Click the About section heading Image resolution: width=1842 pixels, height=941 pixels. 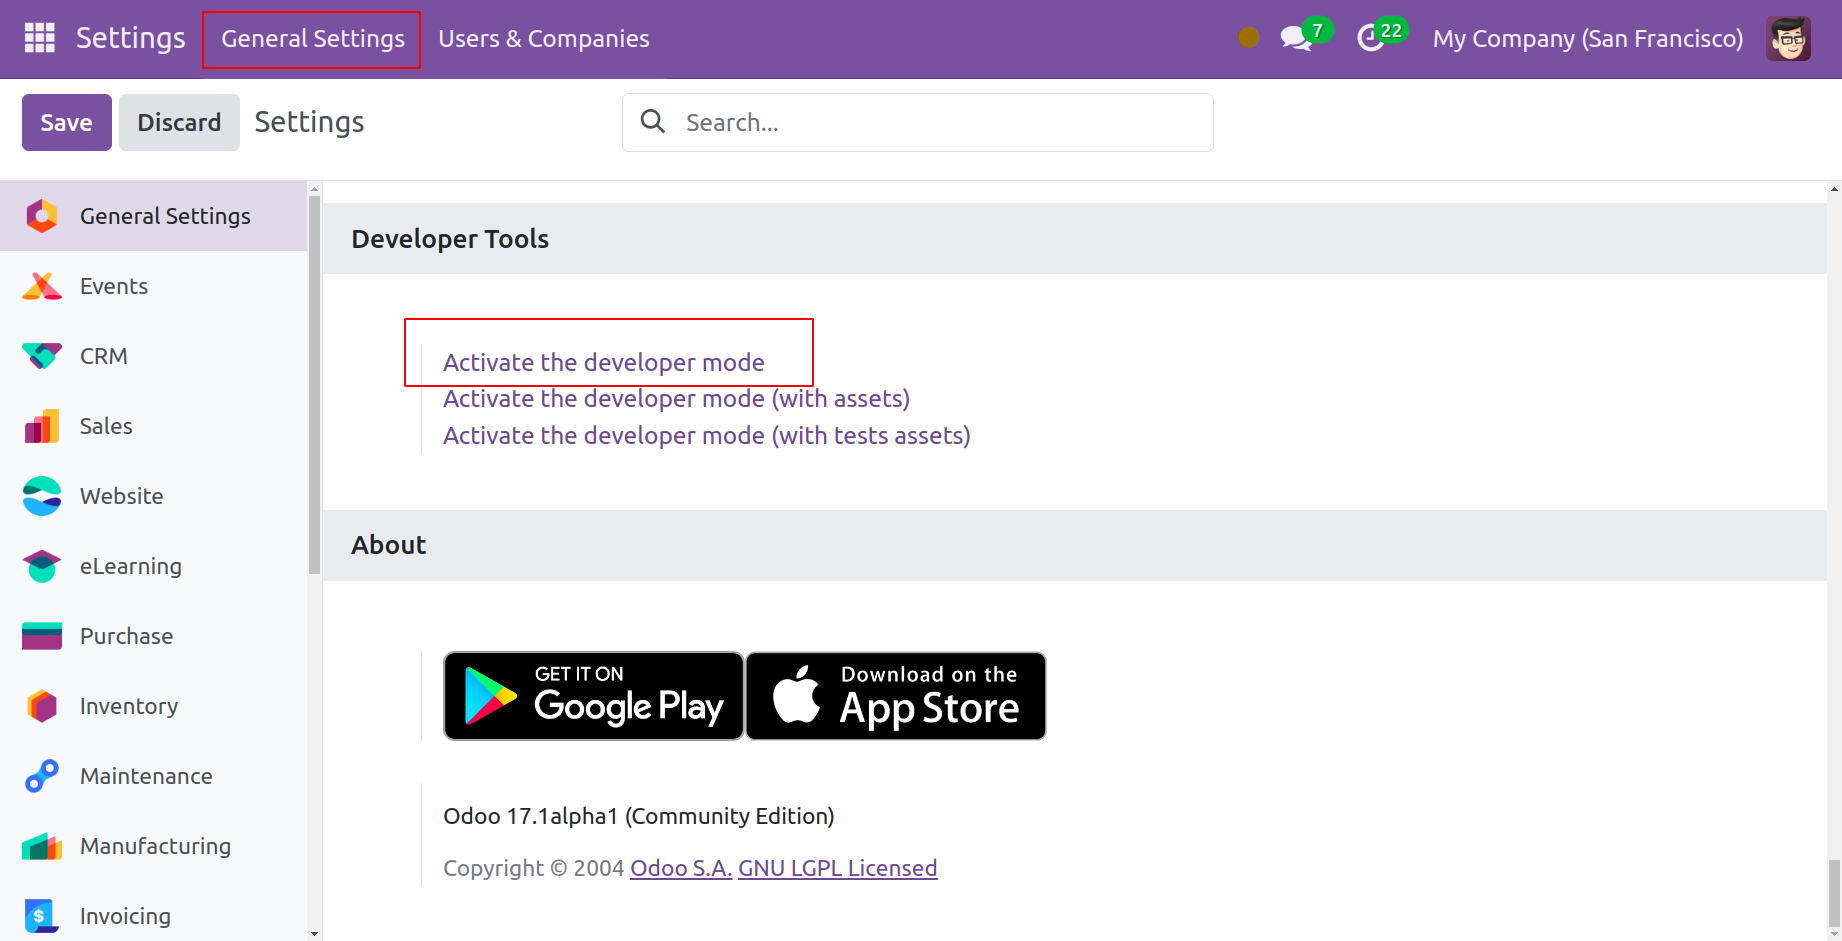point(389,545)
